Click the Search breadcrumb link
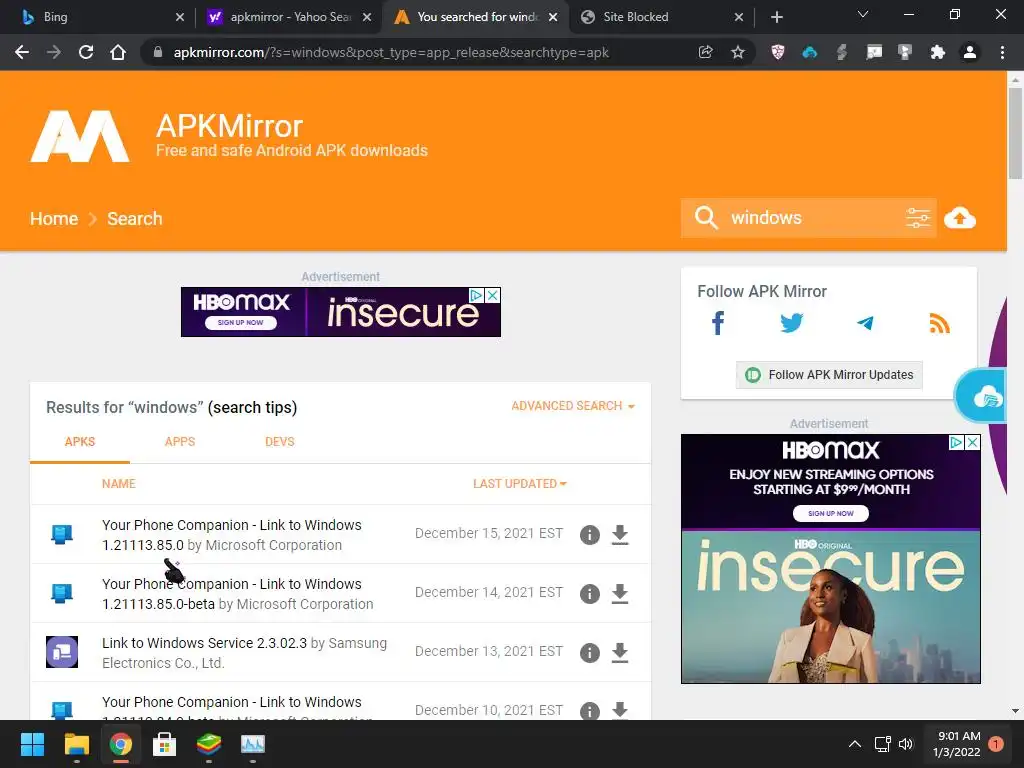1024x768 pixels. click(x=135, y=218)
